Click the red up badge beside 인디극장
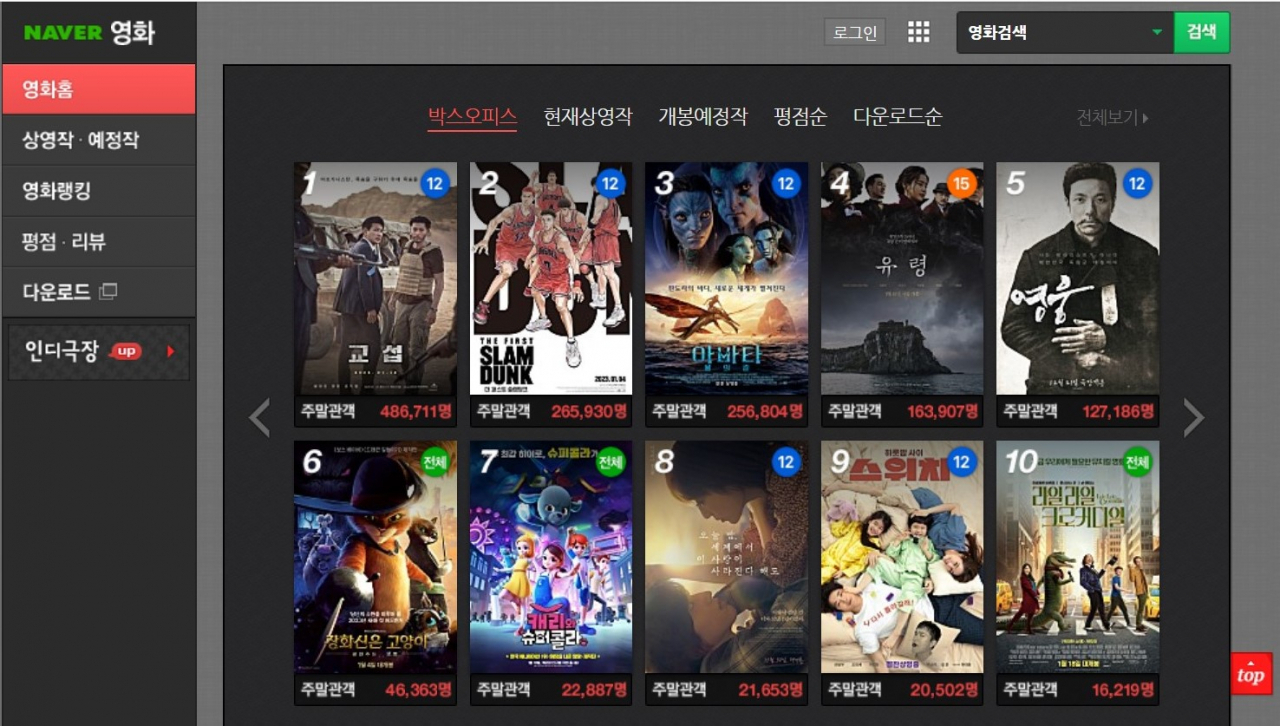This screenshot has height=726, width=1280. (126, 351)
